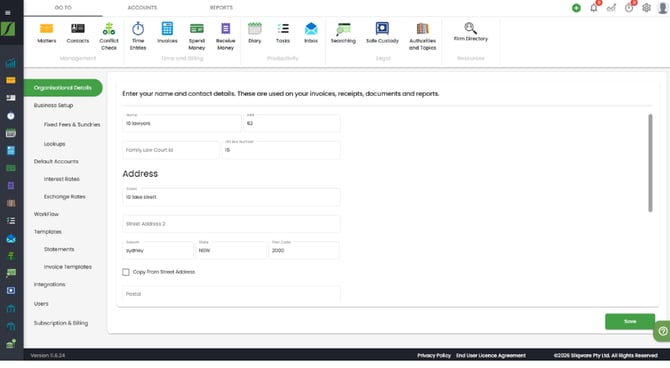Open Fixed Fees & Sundries settings
Viewport: 670px width, 368px height.
click(x=72, y=124)
